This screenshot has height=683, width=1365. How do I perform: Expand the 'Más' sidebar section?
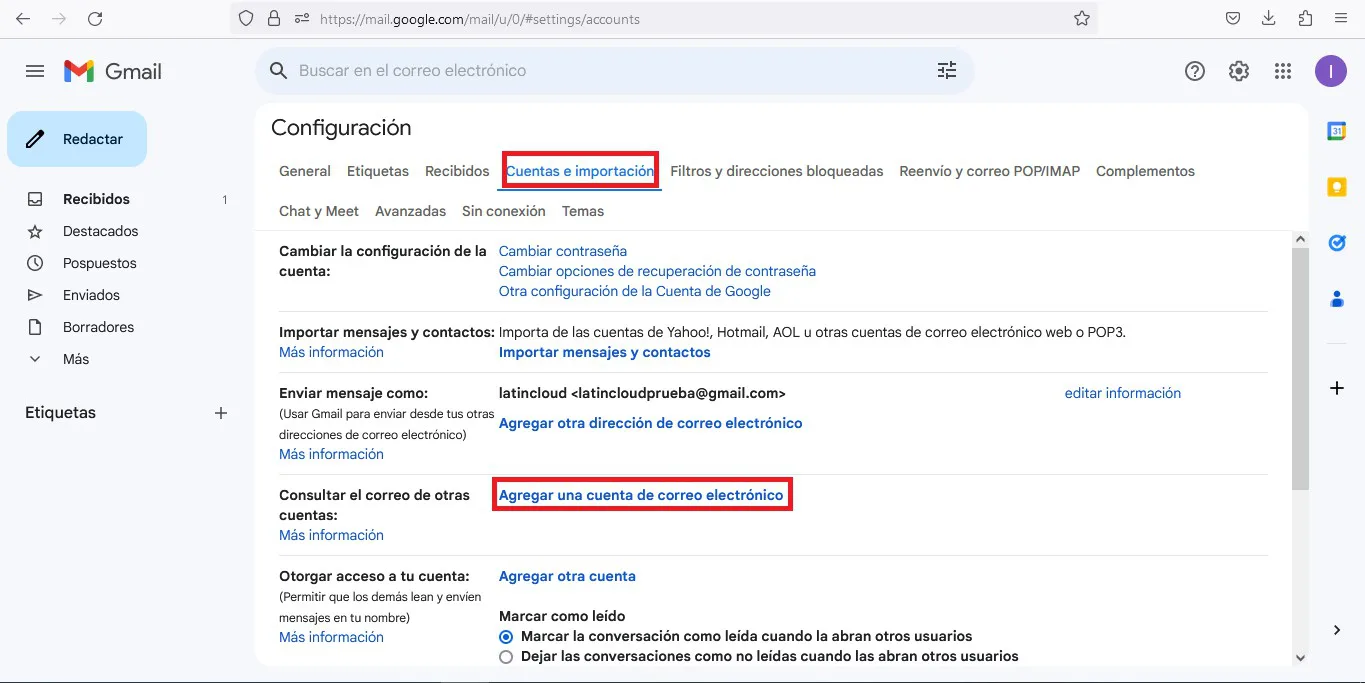pos(76,359)
